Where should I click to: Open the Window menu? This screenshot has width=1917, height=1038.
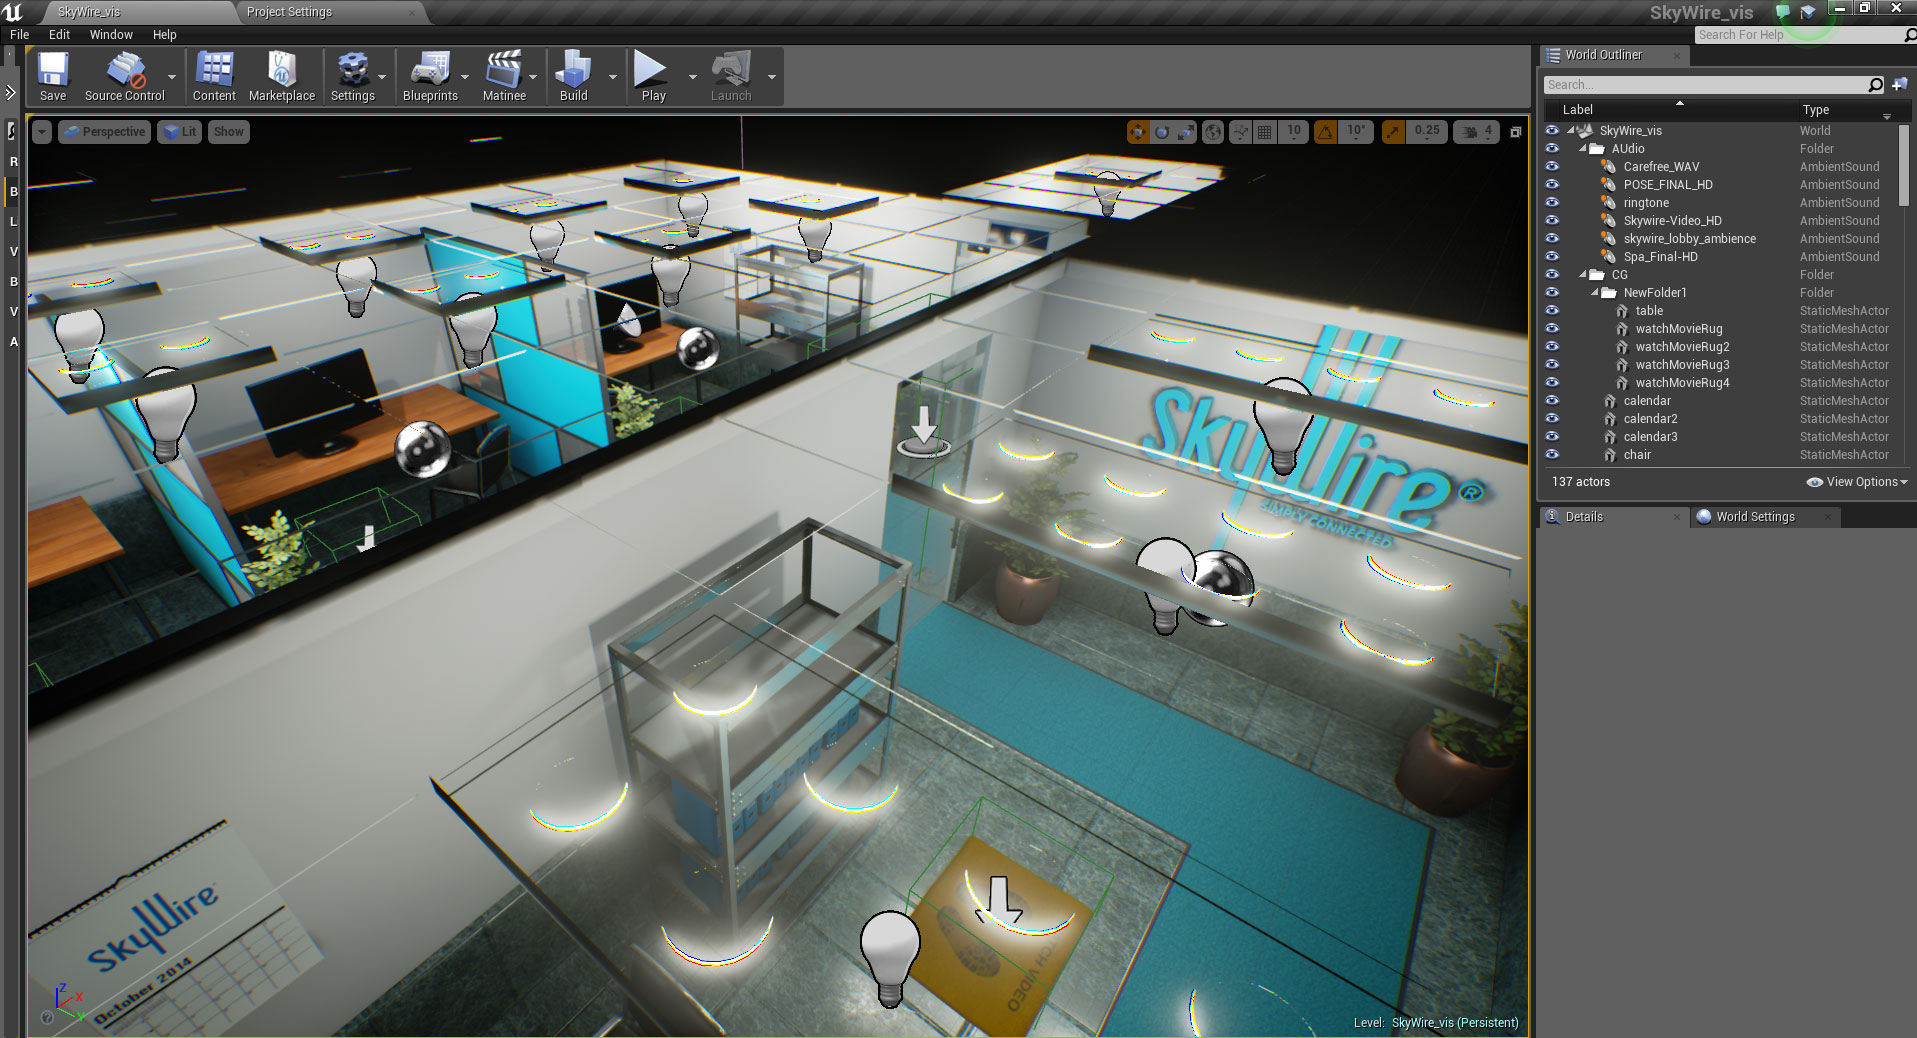coord(111,35)
